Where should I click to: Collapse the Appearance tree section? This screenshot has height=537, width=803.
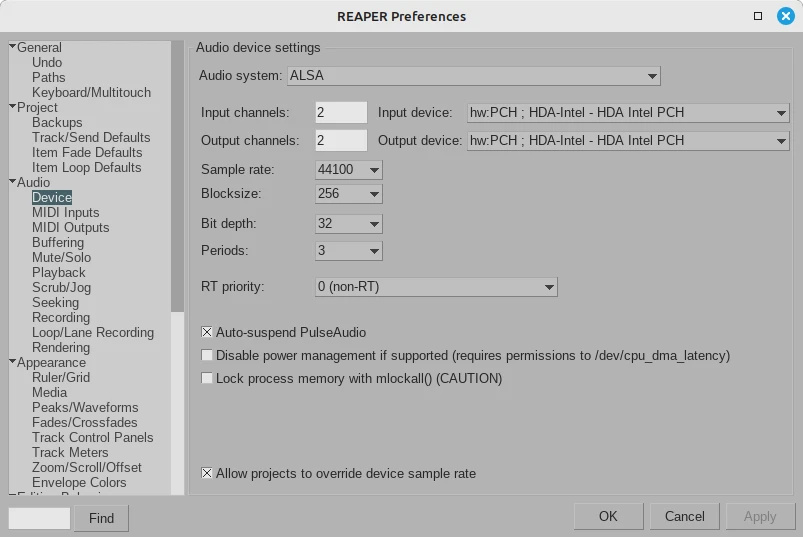point(12,361)
